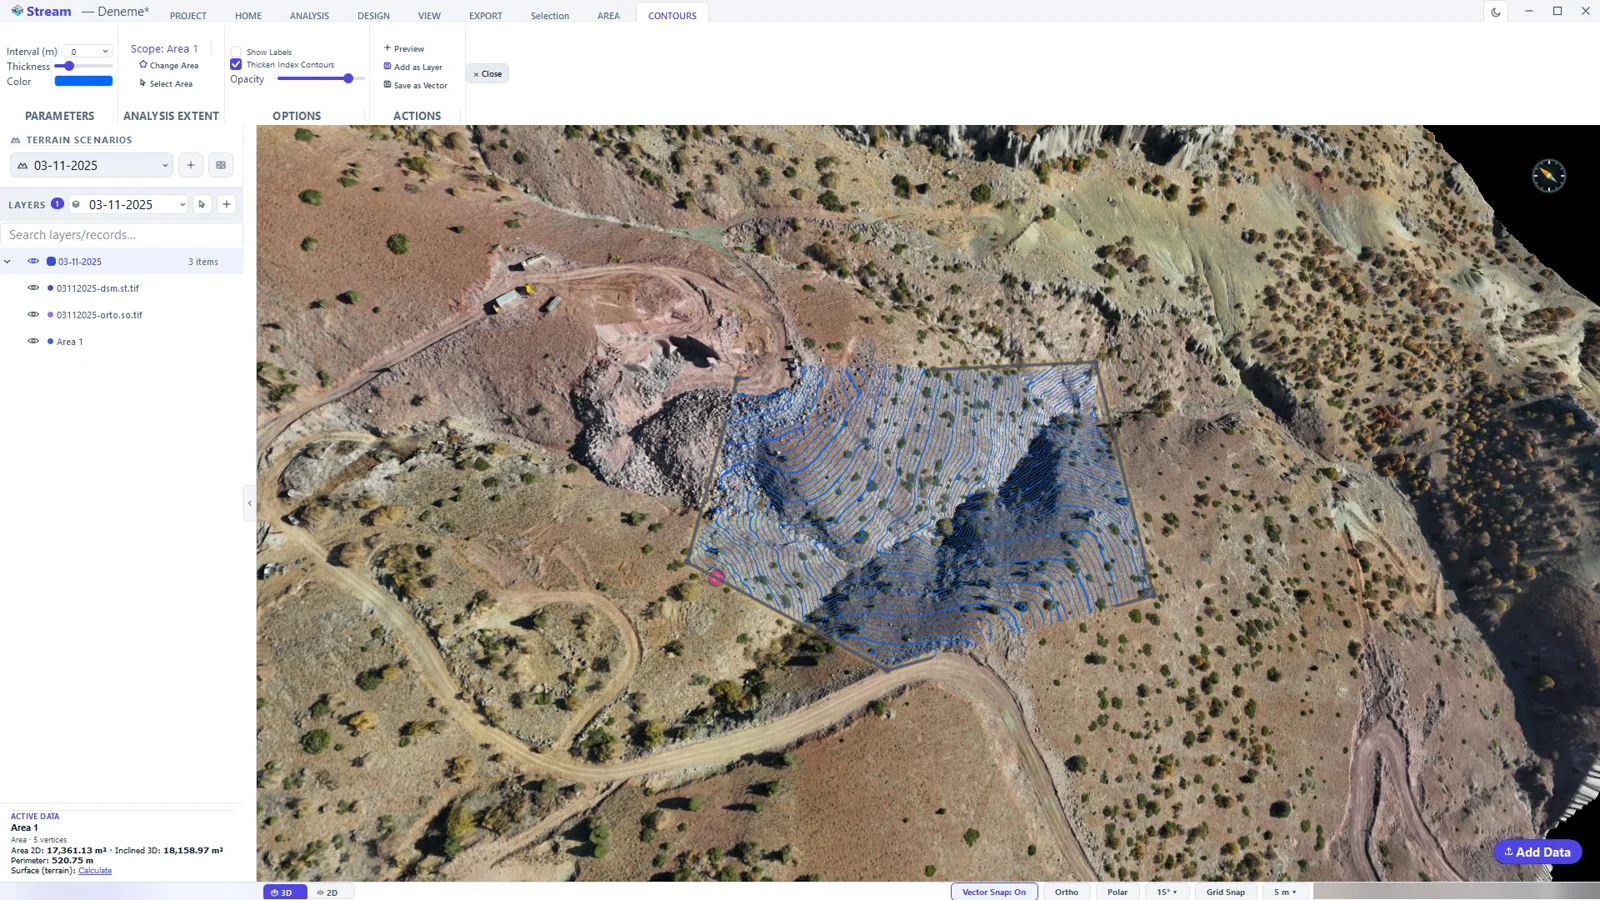Open the ANALYSIS tab
The width and height of the screenshot is (1600, 900).
tap(309, 16)
